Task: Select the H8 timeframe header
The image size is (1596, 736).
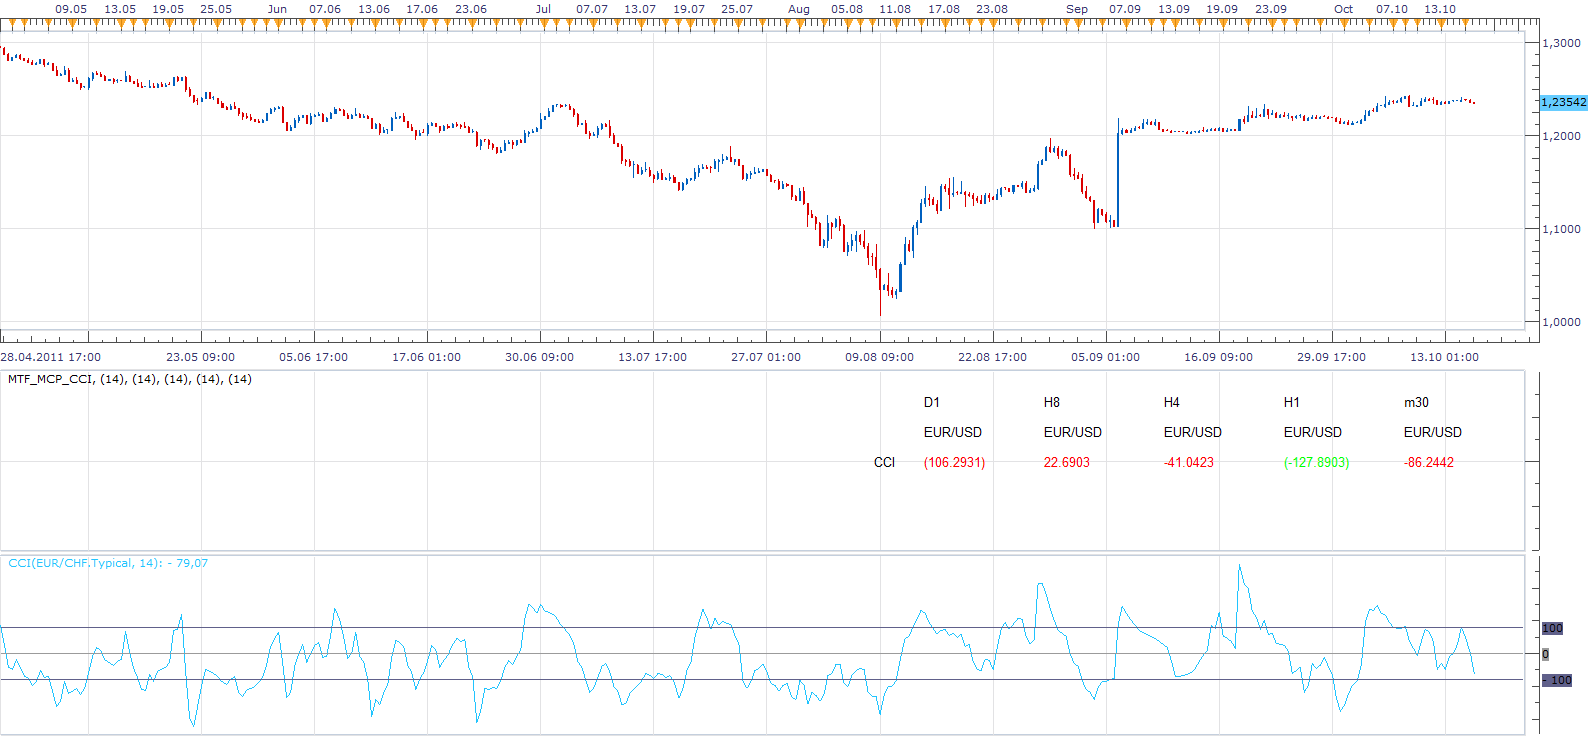Action: point(1052,402)
